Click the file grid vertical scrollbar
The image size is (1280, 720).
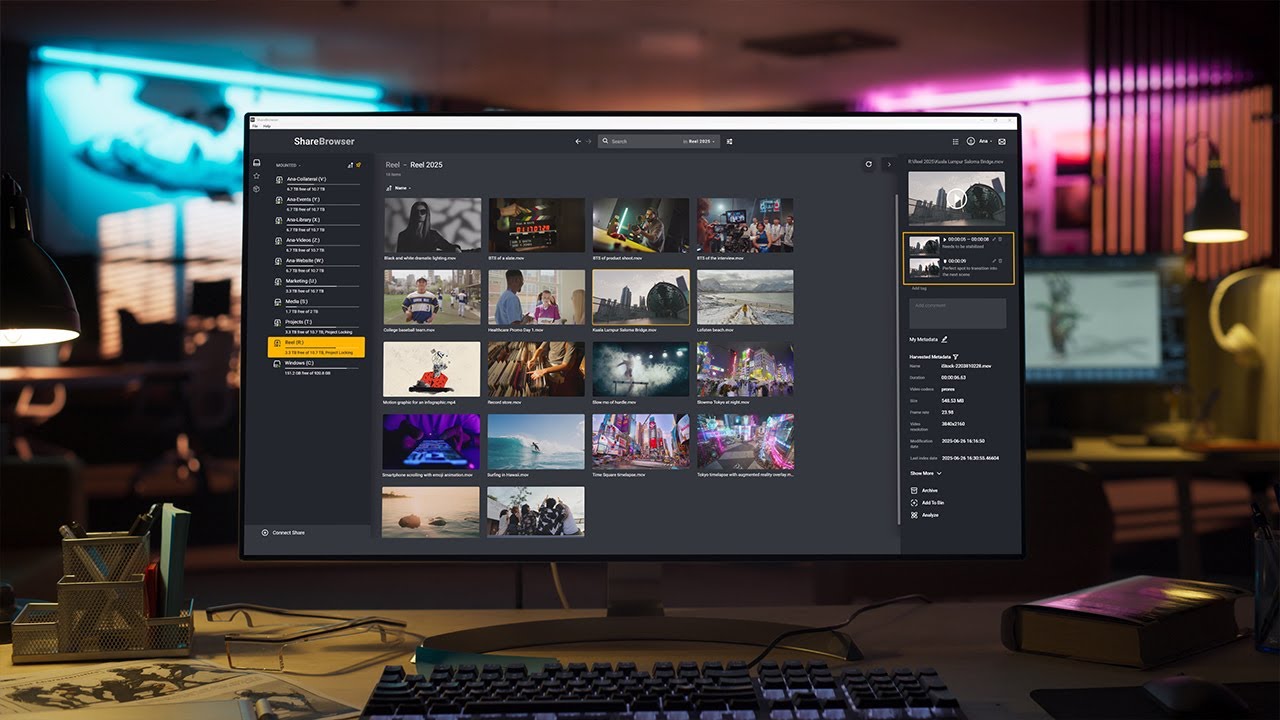pyautogui.click(x=898, y=360)
